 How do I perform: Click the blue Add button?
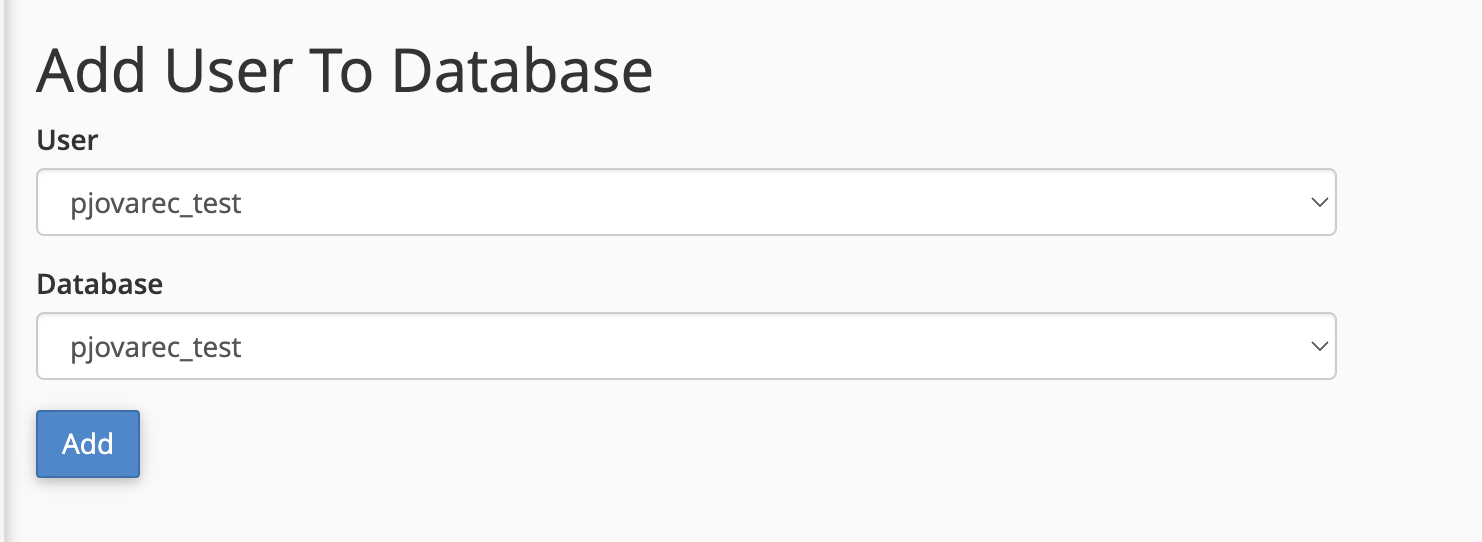point(88,444)
